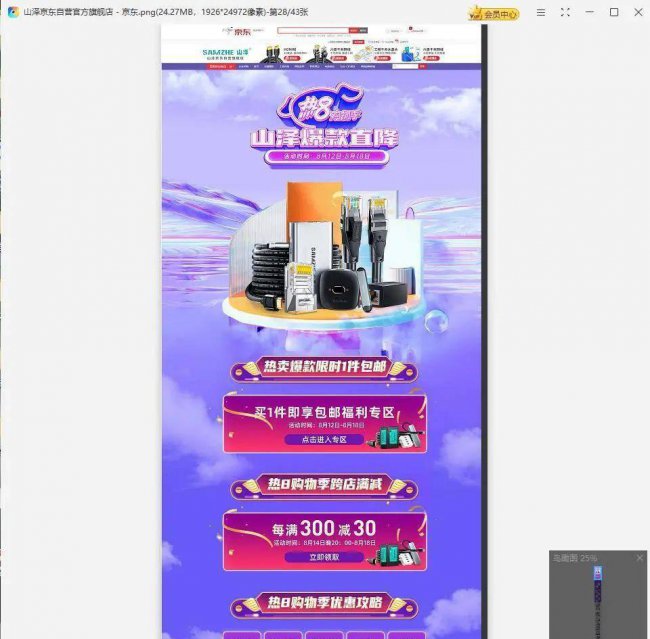
Task: Click the file name title text
Action: 166,12
